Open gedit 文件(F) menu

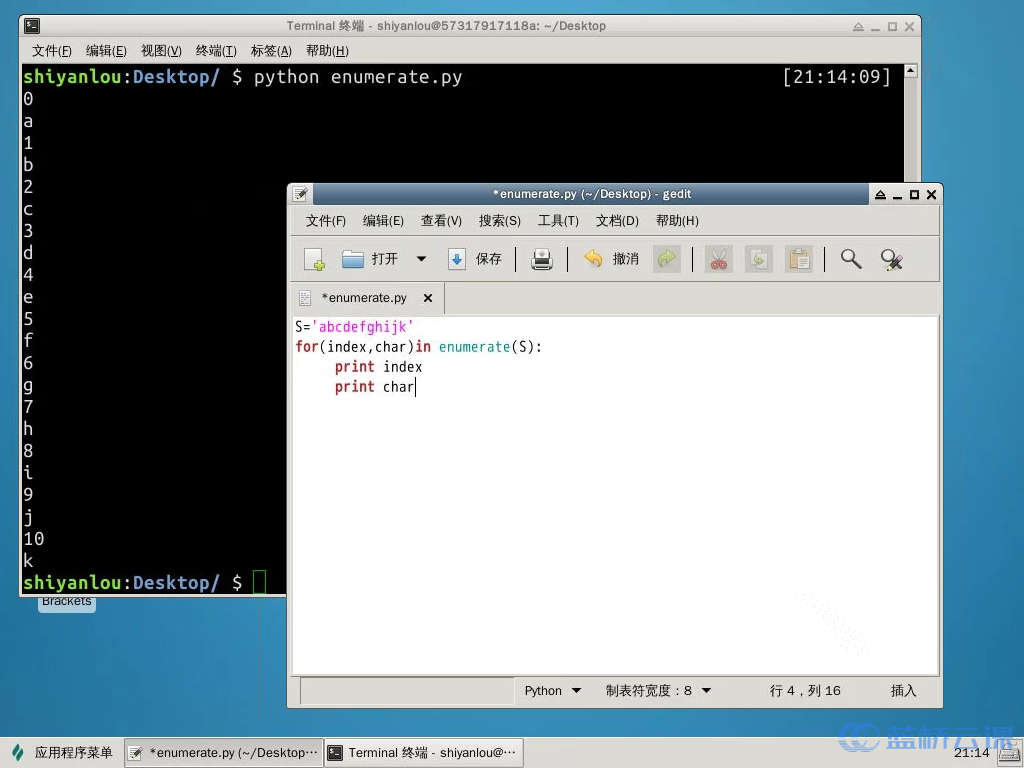(x=325, y=221)
